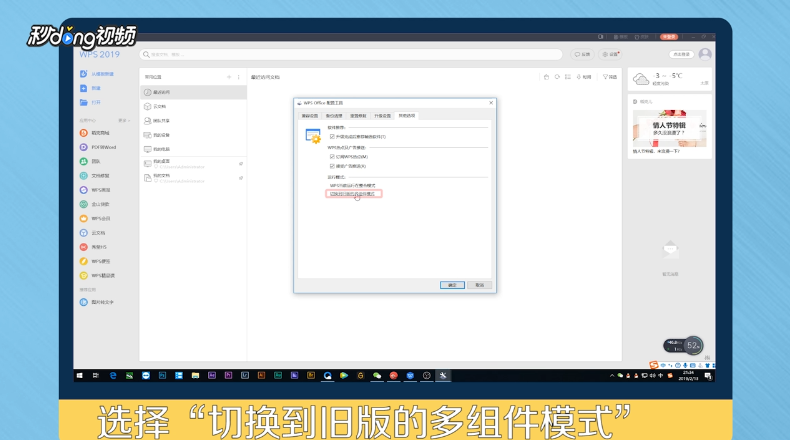Open 我的文档 folder entry
790x440 pixels.
[x=193, y=178]
